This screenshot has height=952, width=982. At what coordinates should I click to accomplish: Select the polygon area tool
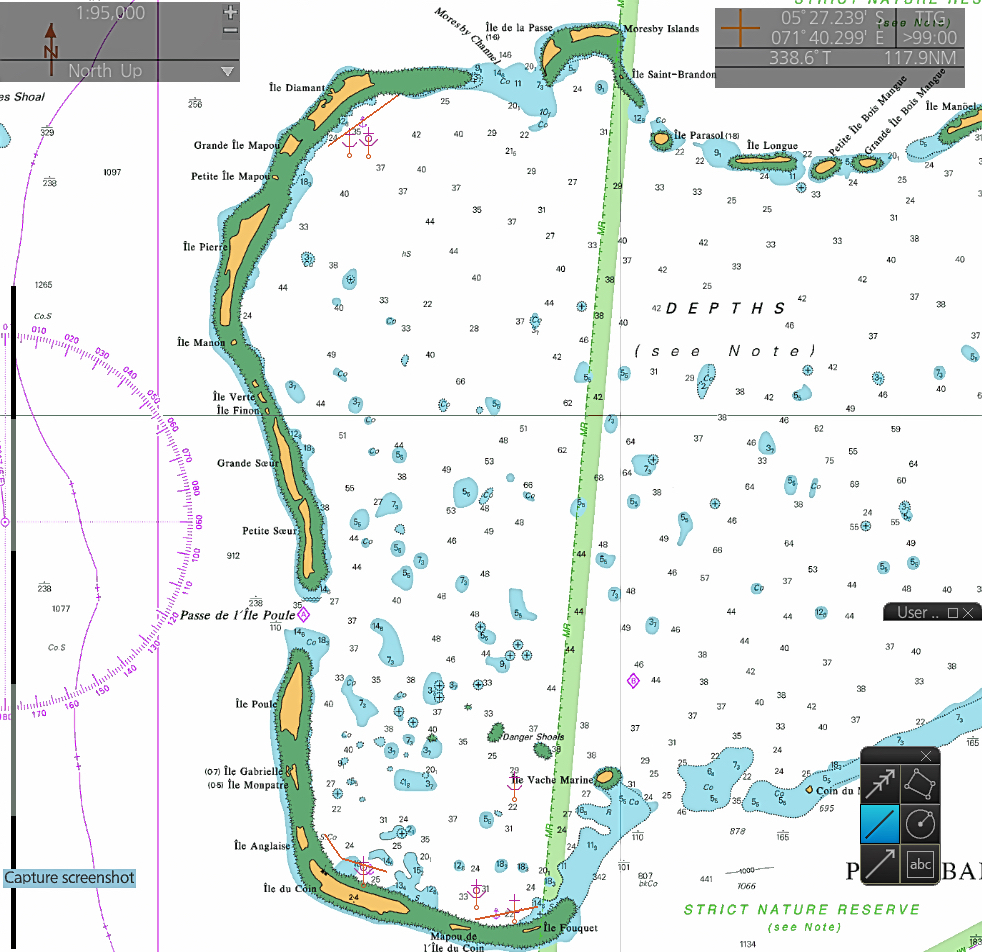920,784
